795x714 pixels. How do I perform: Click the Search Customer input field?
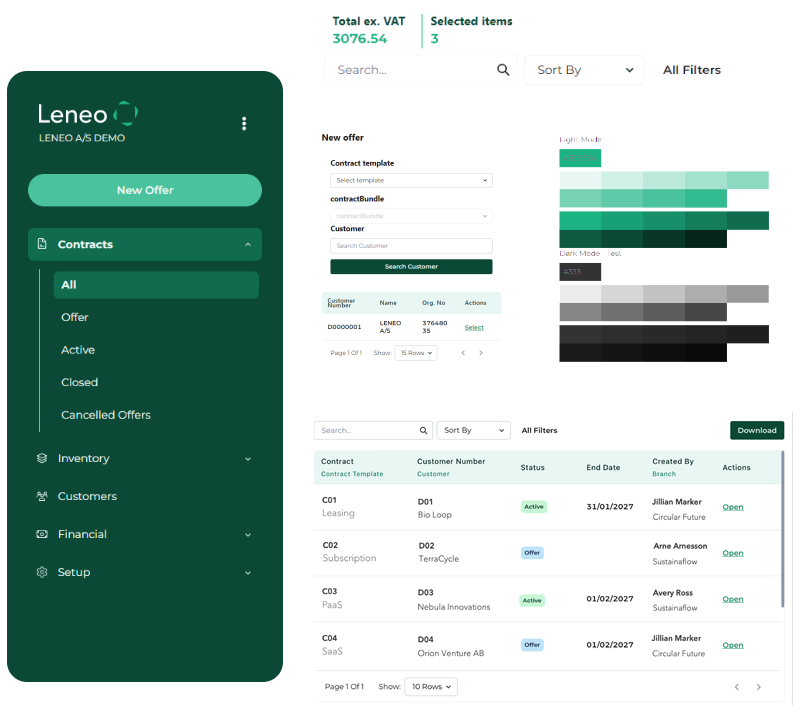(x=411, y=246)
